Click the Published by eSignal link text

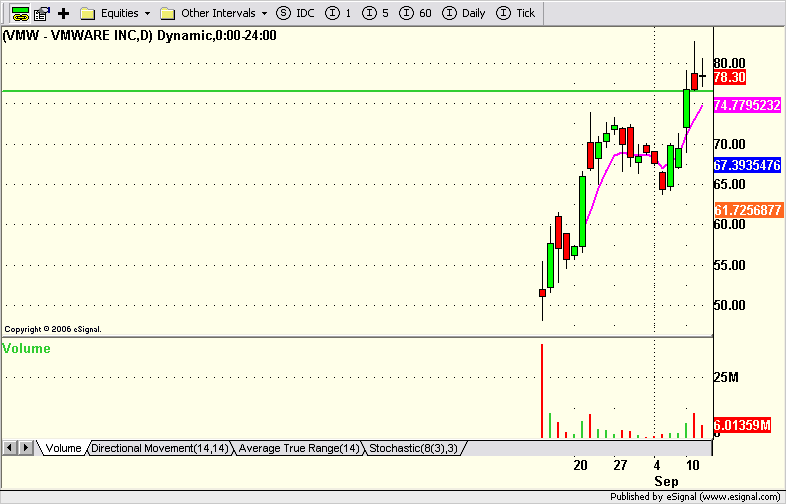click(x=695, y=497)
